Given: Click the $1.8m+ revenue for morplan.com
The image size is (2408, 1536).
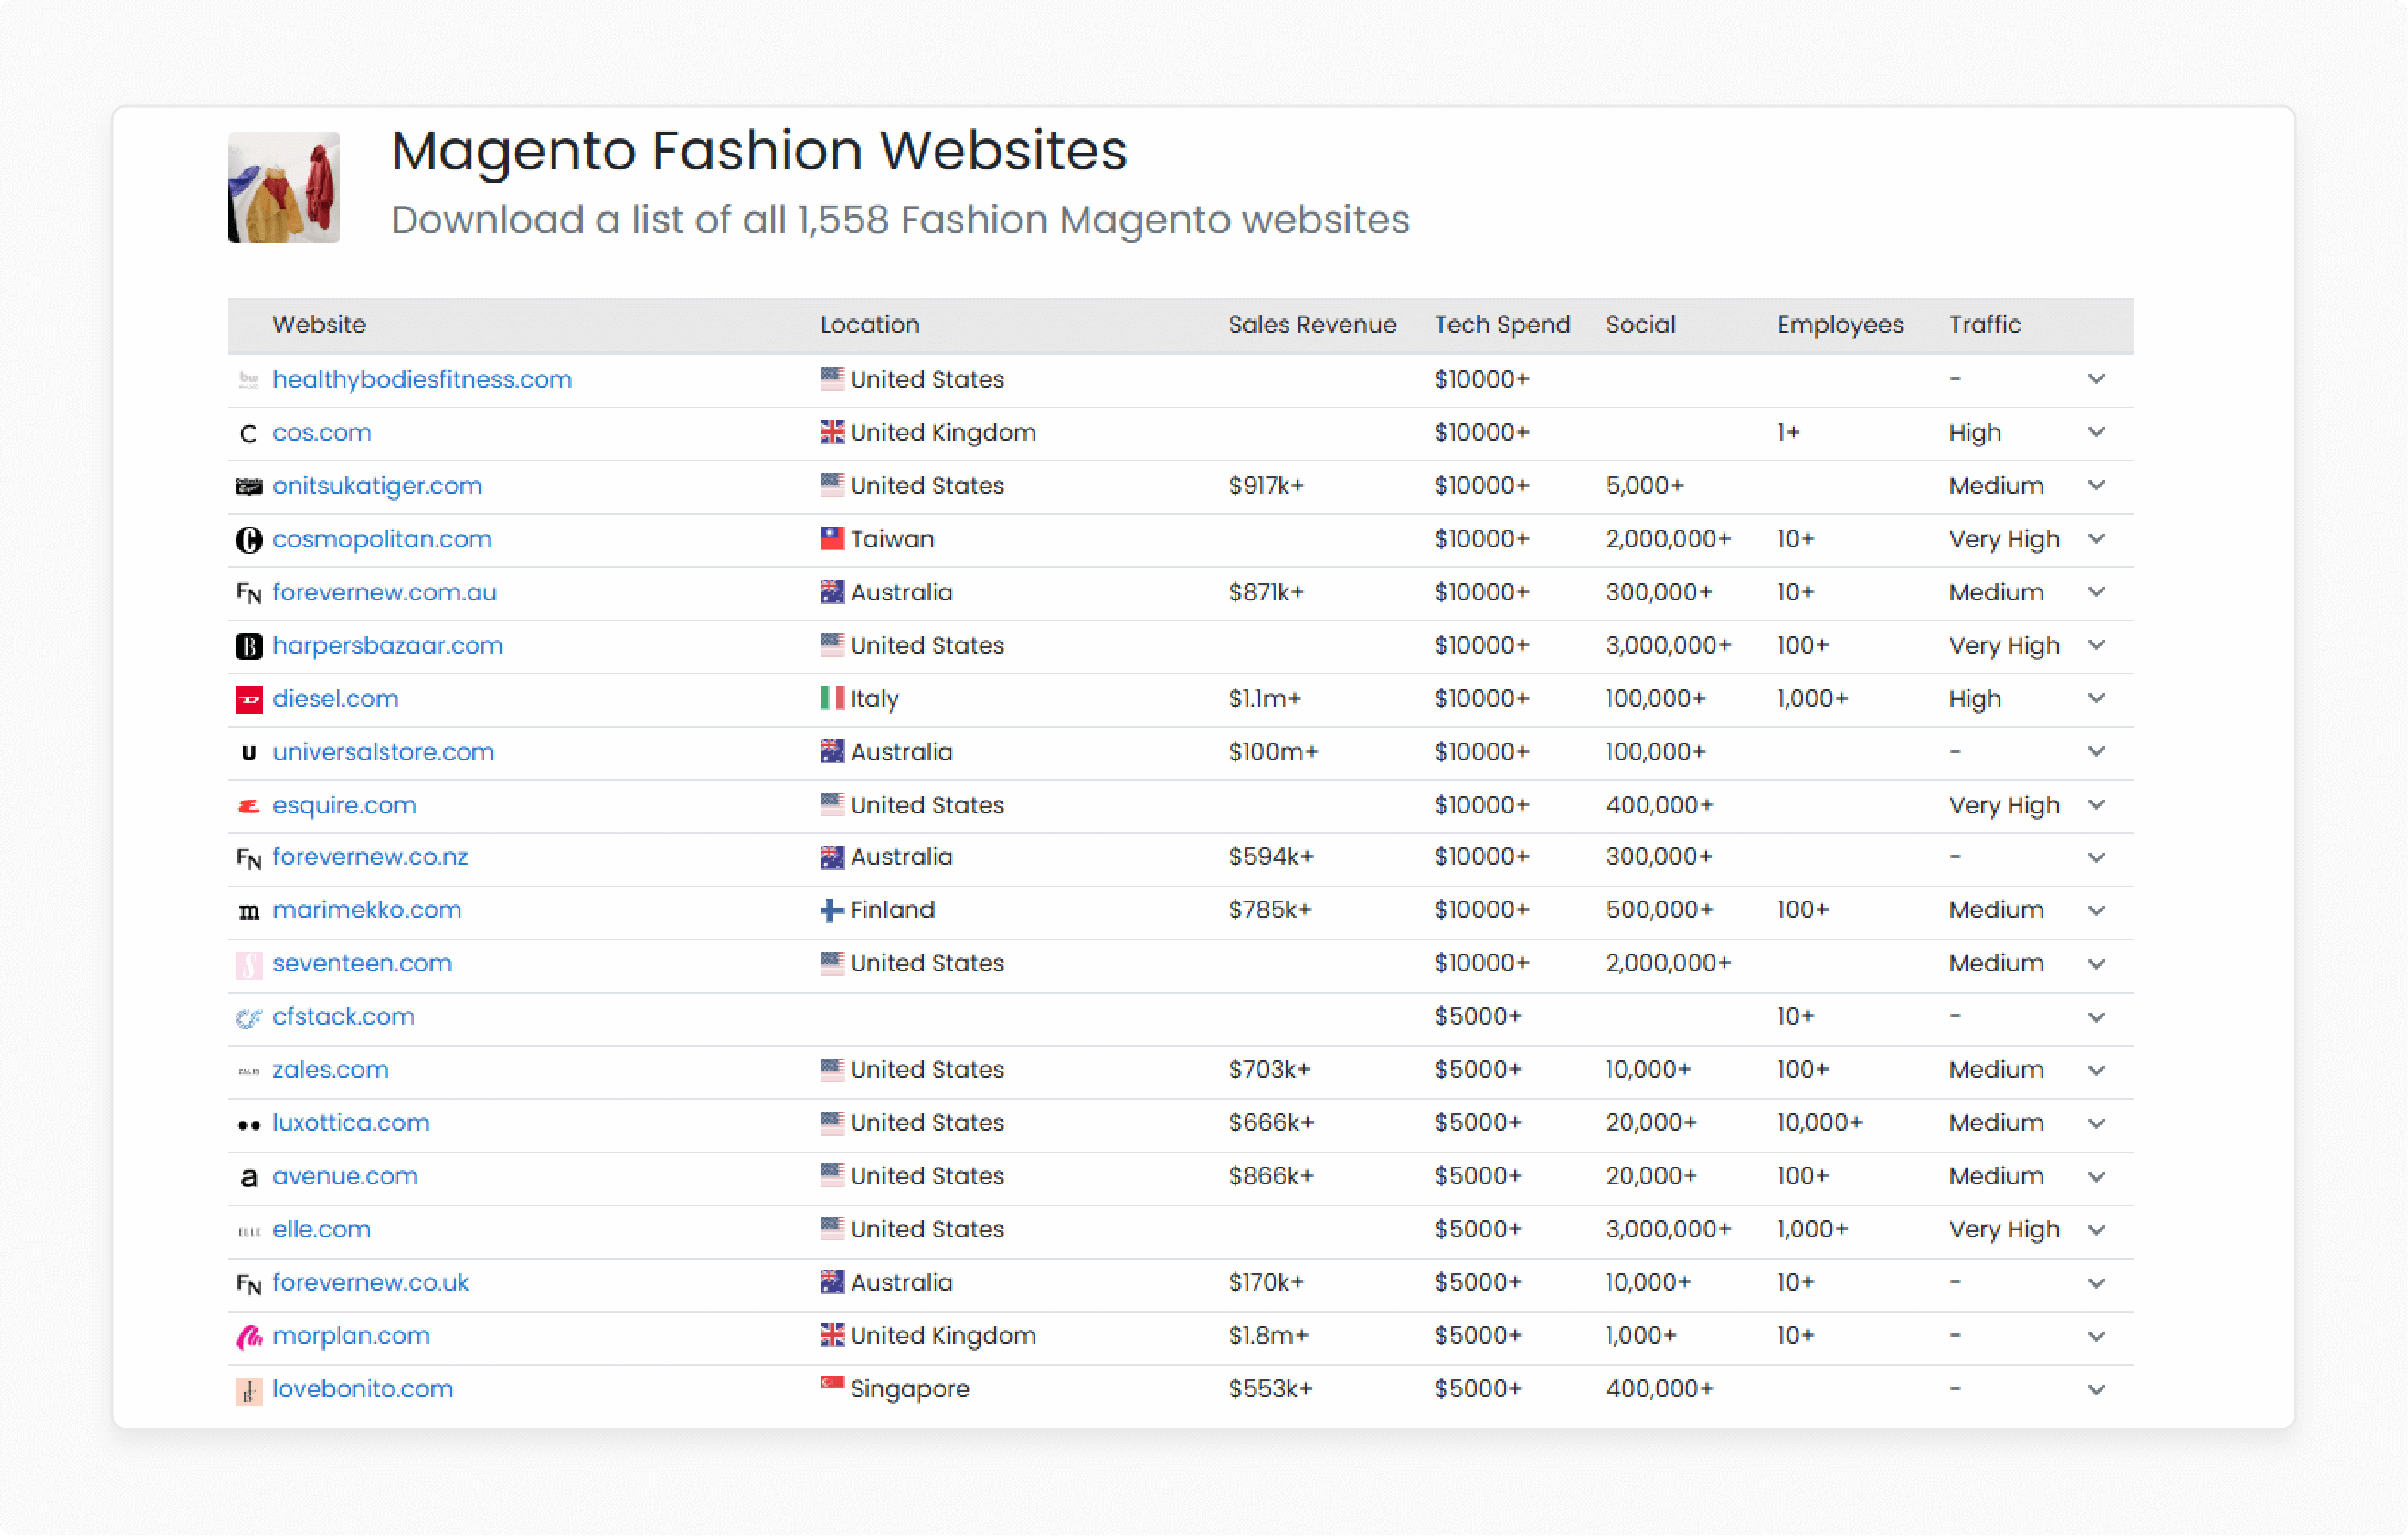Looking at the screenshot, I should [1268, 1335].
